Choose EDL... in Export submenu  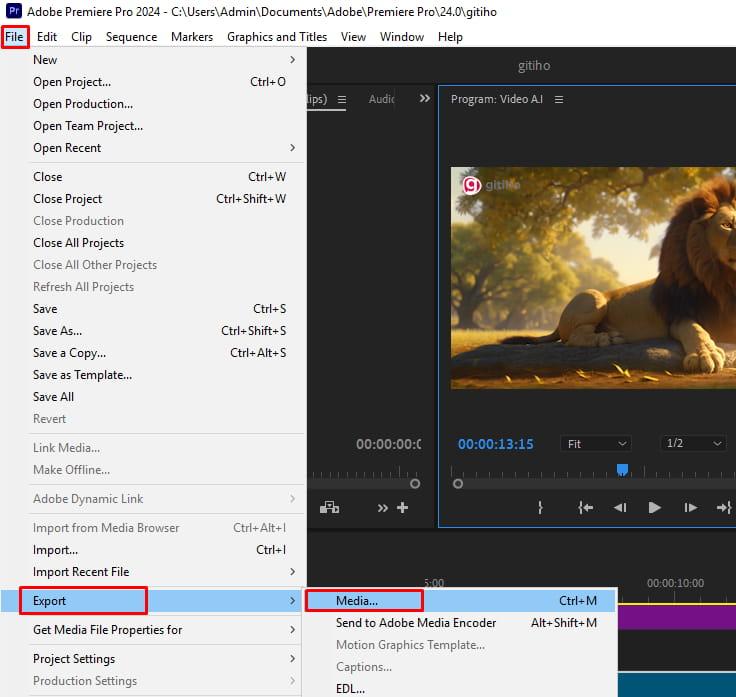coord(460,689)
